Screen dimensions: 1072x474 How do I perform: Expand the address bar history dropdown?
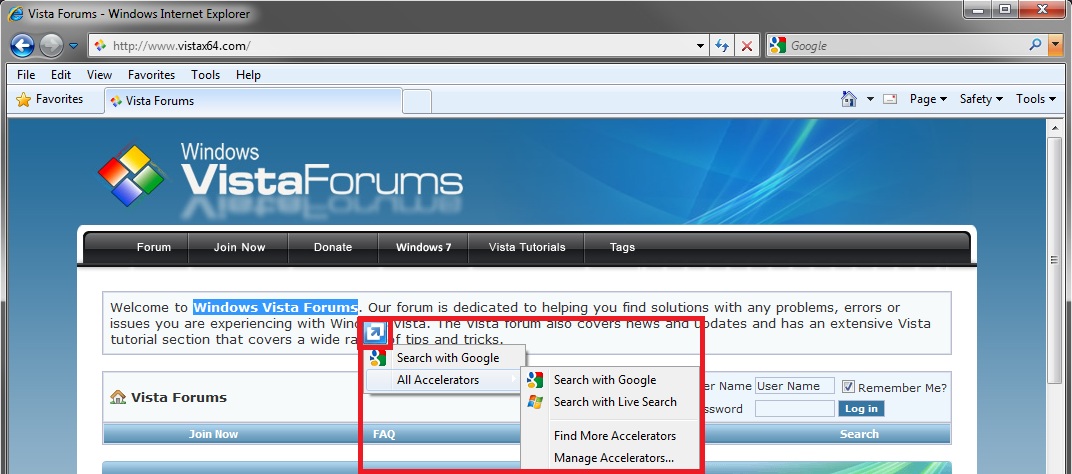(700, 46)
